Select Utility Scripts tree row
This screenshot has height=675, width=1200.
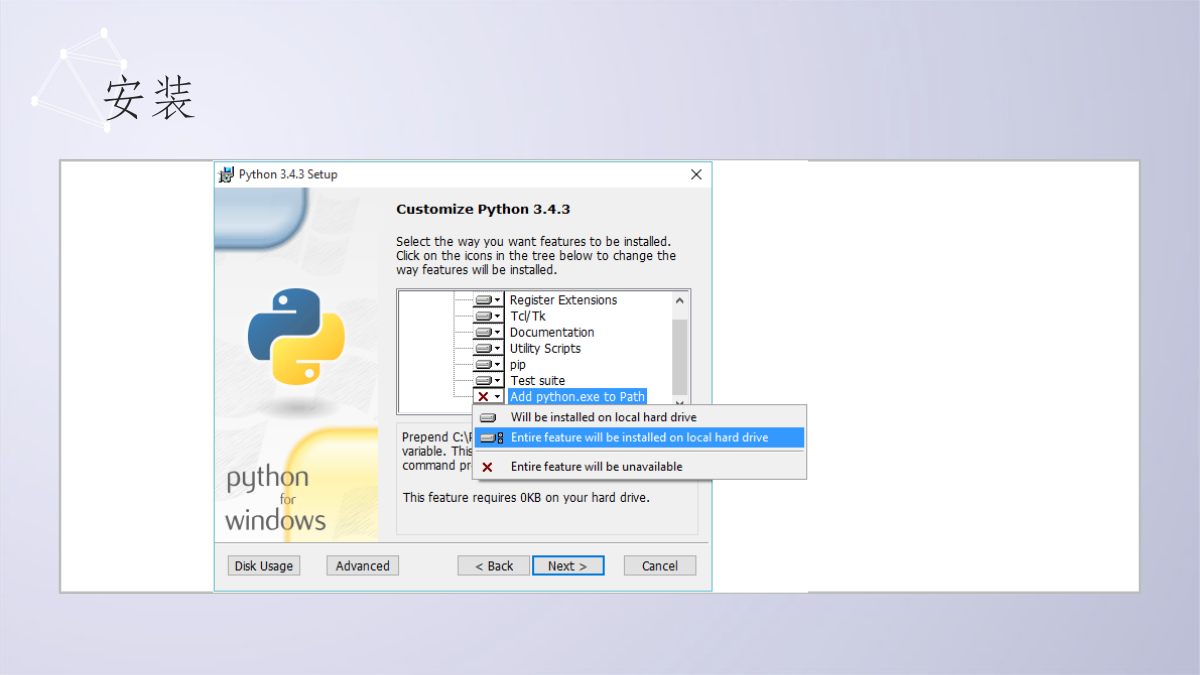tap(545, 348)
